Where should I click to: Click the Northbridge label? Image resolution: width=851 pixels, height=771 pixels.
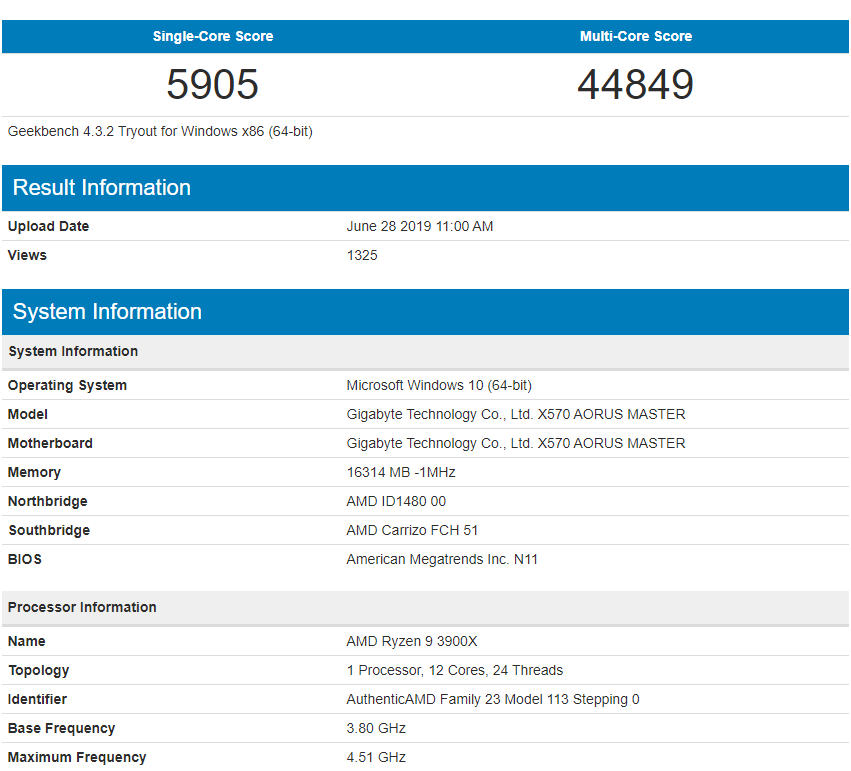(48, 501)
